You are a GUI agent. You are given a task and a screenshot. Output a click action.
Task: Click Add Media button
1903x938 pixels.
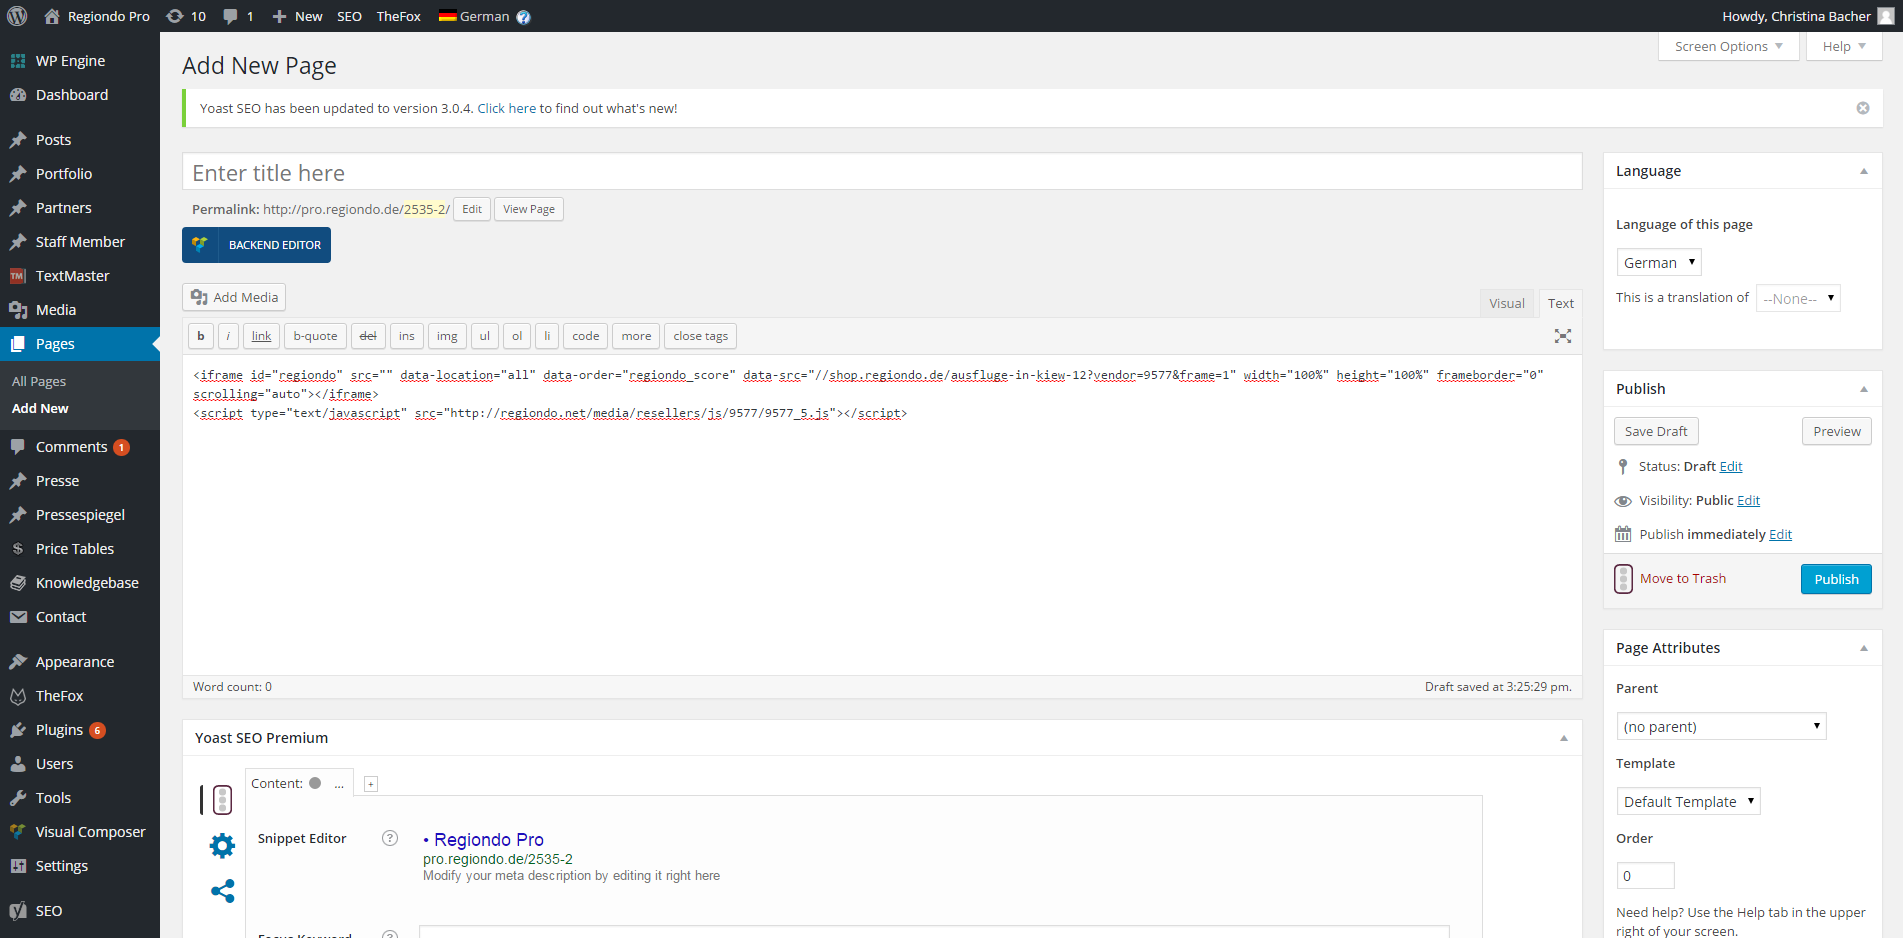(234, 297)
